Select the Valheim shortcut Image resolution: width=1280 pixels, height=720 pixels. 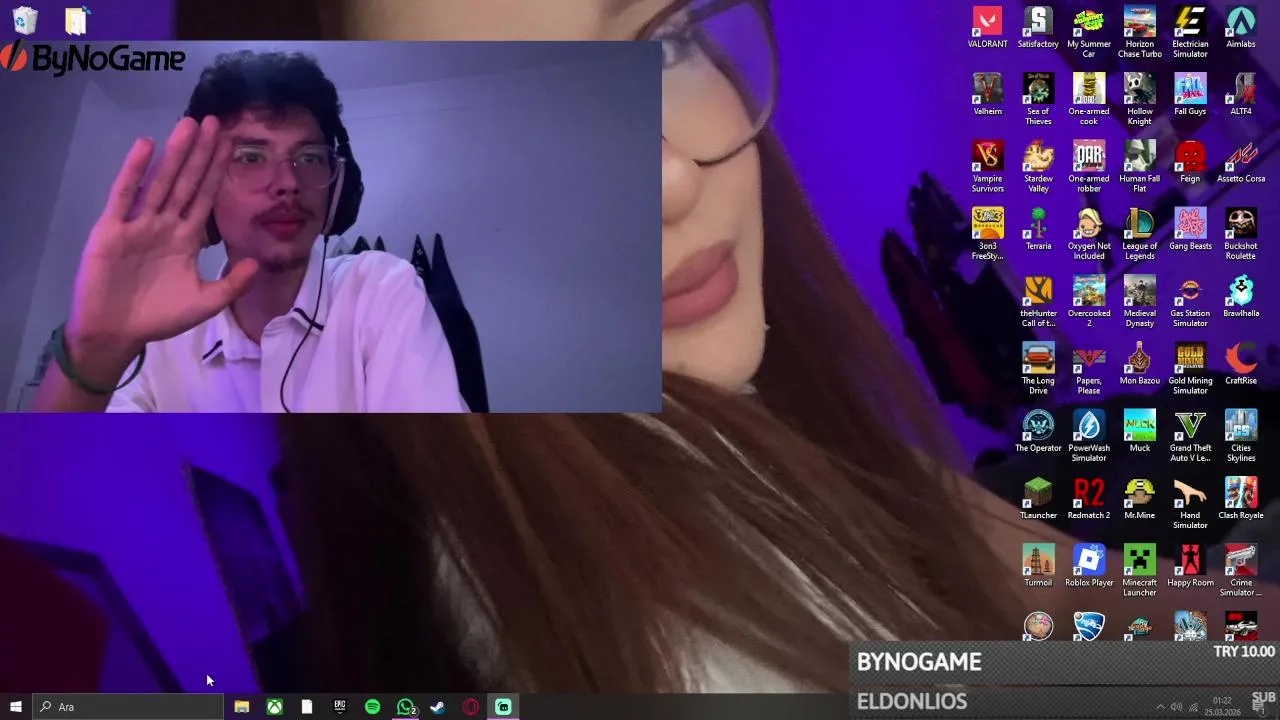(987, 94)
